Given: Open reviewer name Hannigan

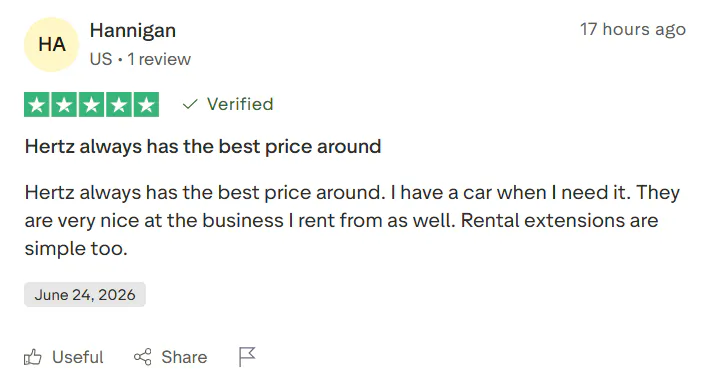Looking at the screenshot, I should 133,31.
